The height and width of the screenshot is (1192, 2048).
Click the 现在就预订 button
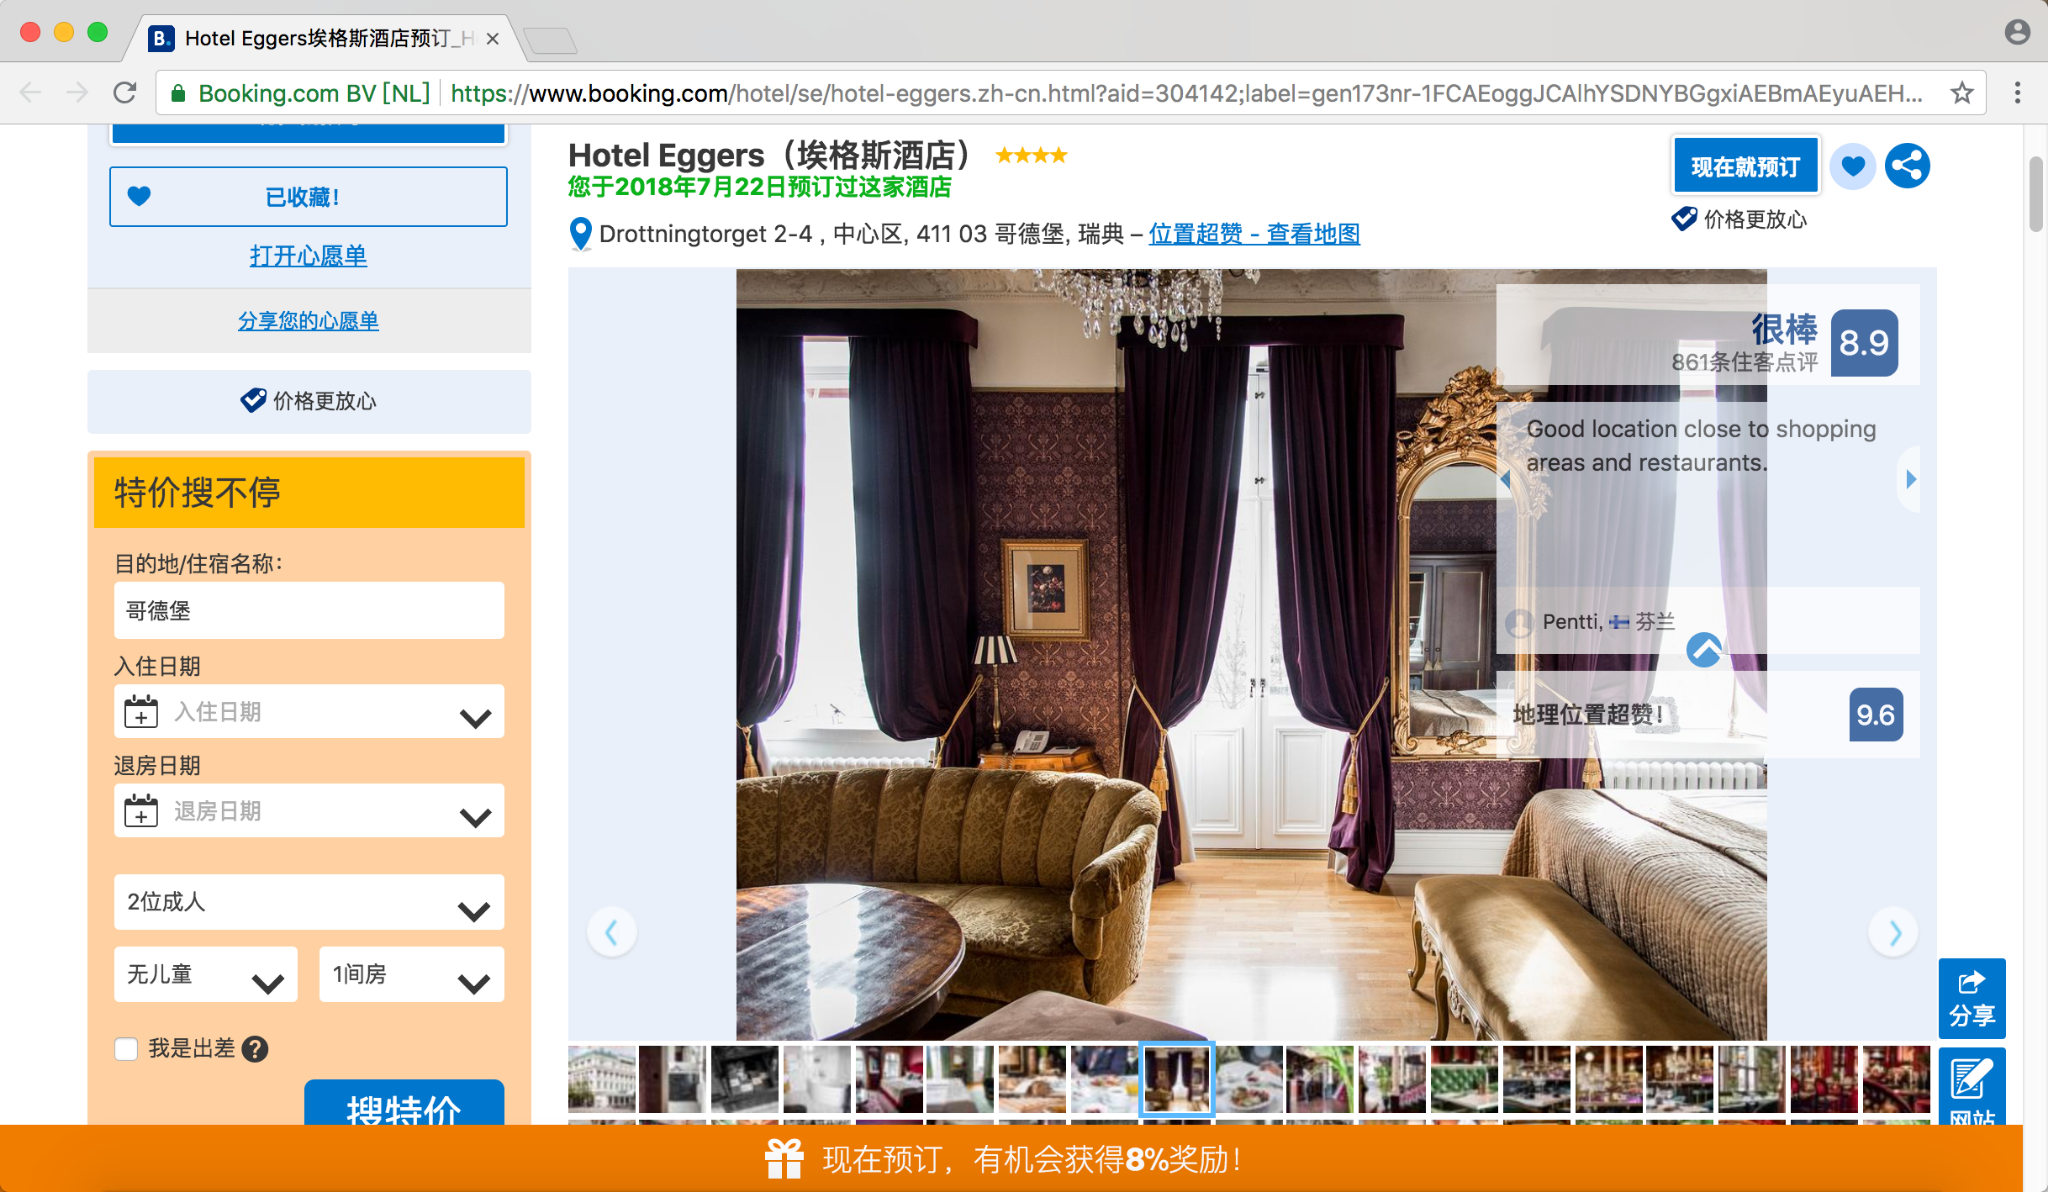click(1745, 166)
